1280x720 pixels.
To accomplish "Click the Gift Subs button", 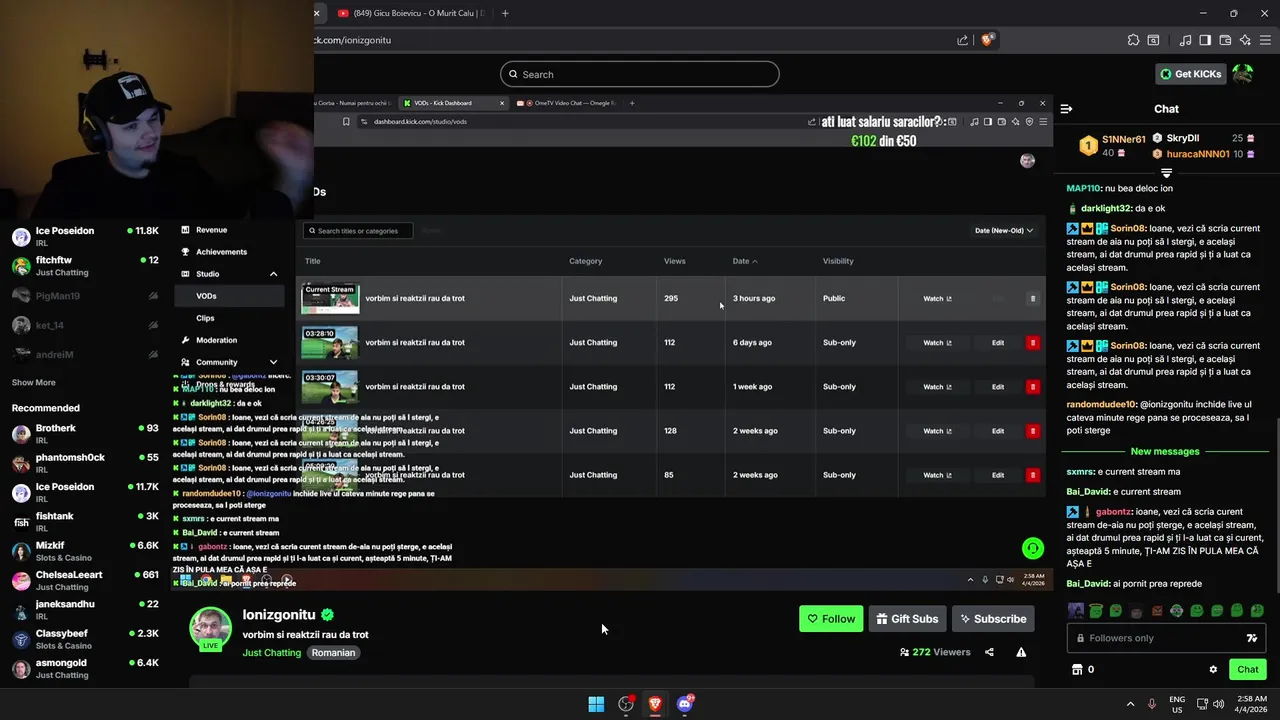I will coord(907,619).
